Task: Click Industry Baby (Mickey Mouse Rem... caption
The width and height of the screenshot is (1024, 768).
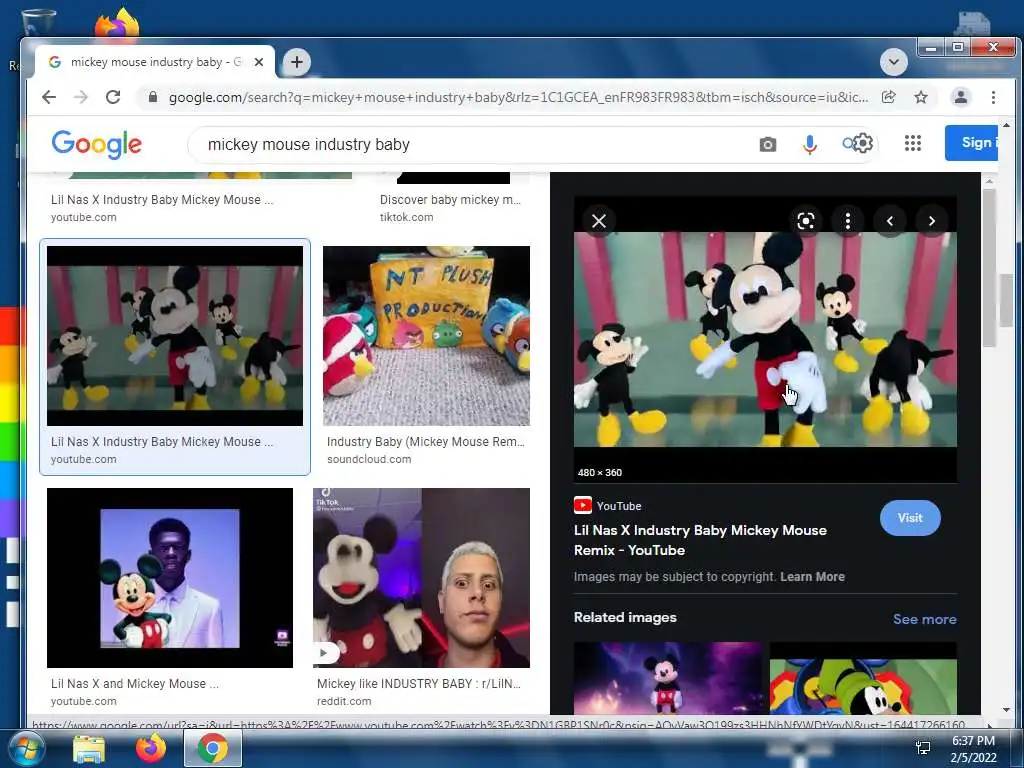Action: (x=426, y=442)
